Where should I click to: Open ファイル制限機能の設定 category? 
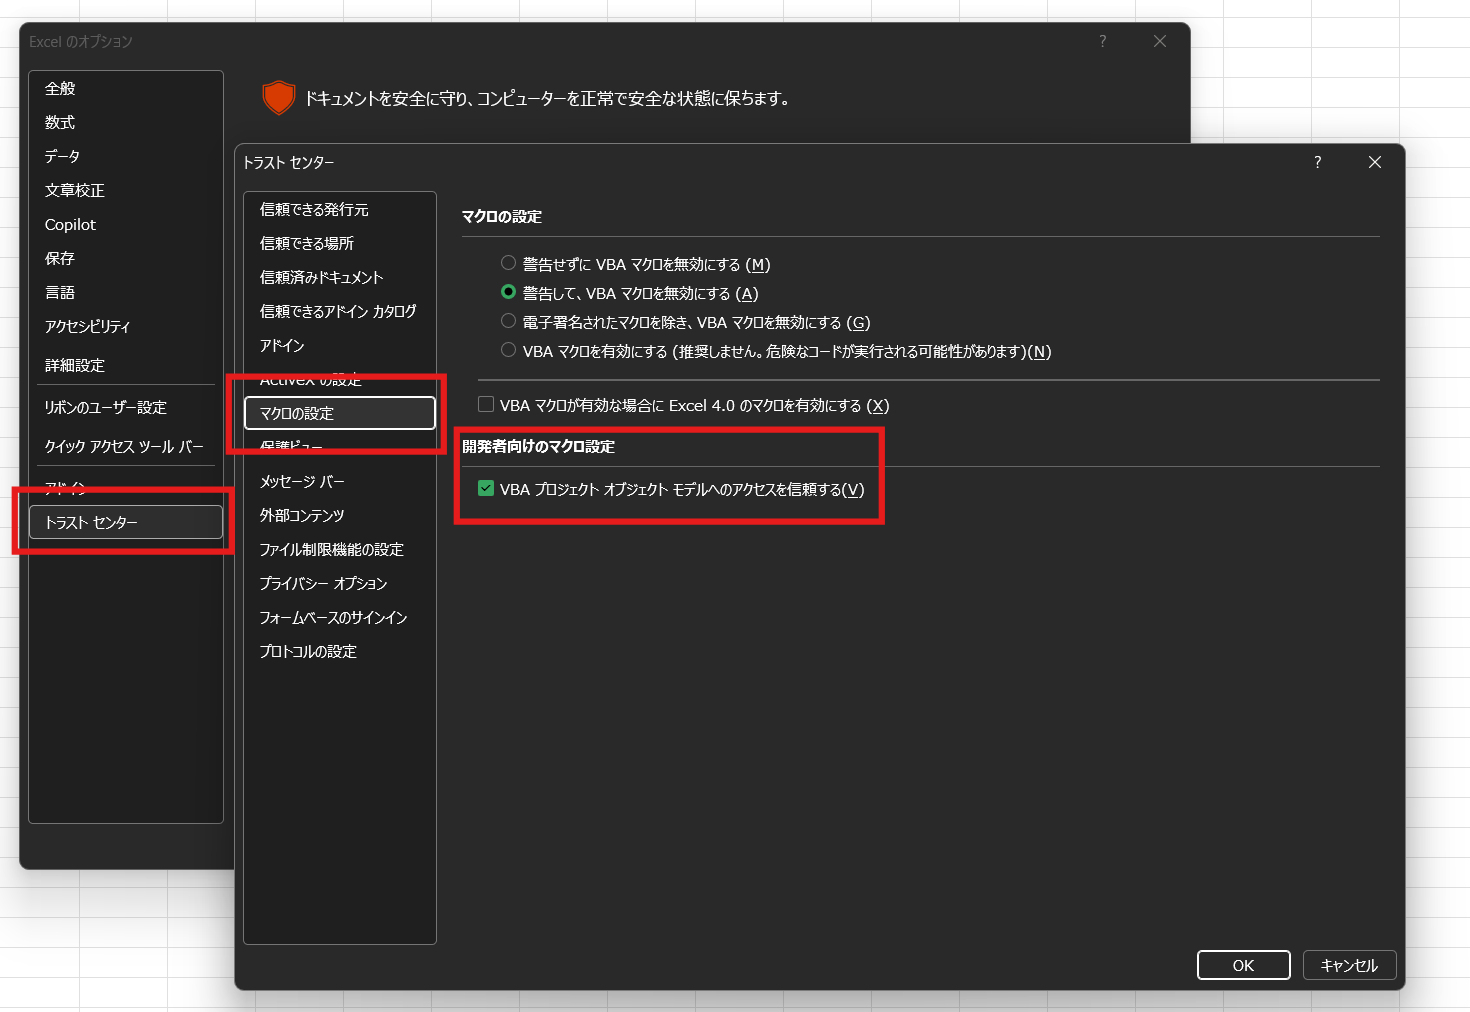340,549
